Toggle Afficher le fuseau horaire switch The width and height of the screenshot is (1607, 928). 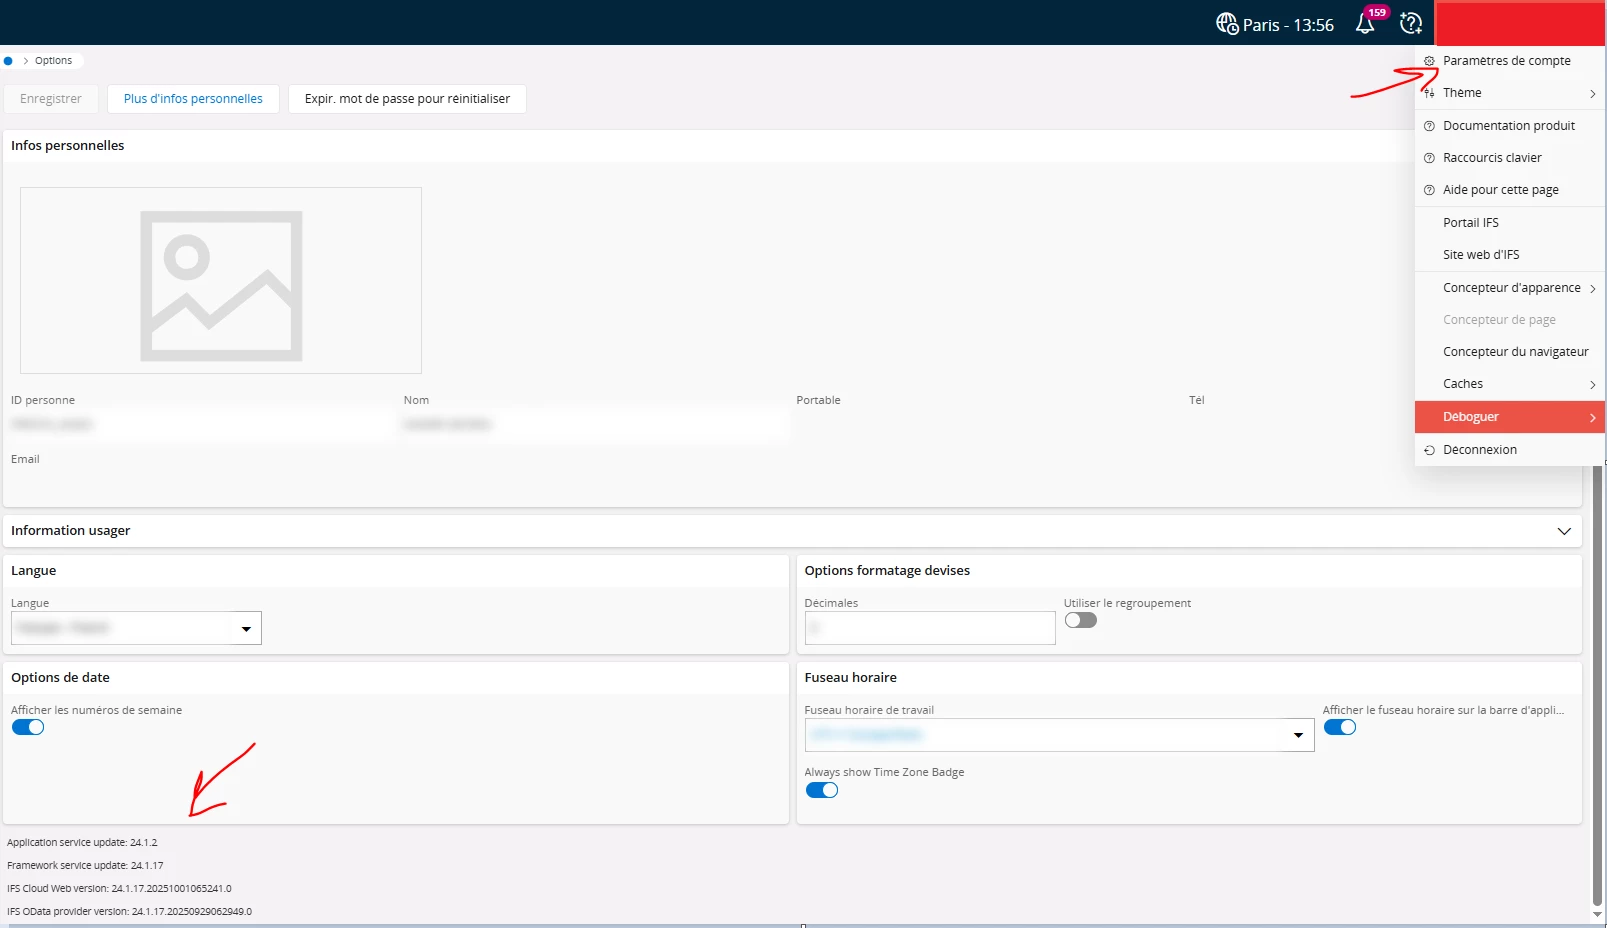point(1340,727)
